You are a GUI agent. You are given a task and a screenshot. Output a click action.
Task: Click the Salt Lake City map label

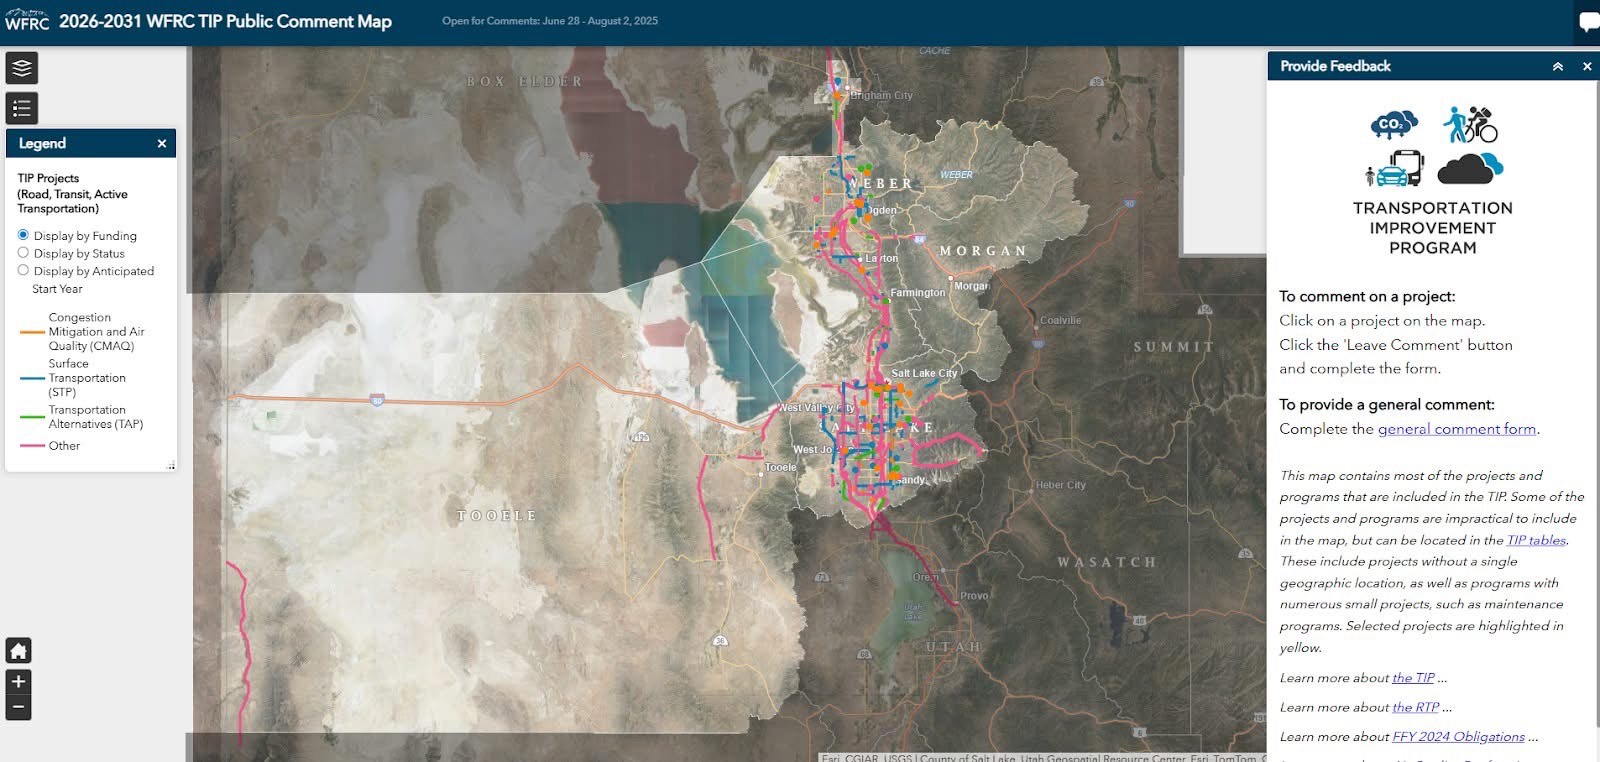coord(924,373)
